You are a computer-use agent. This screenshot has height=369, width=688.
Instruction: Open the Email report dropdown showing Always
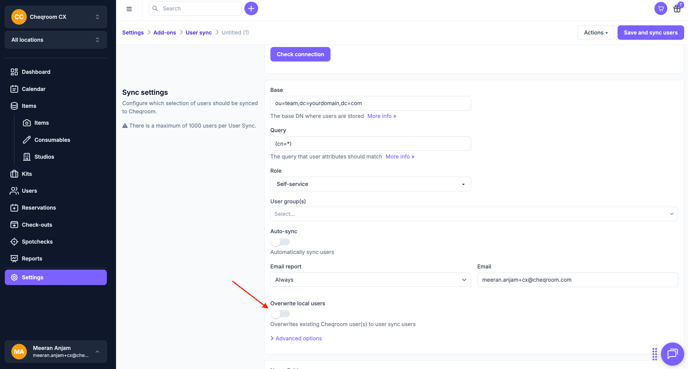click(370, 280)
